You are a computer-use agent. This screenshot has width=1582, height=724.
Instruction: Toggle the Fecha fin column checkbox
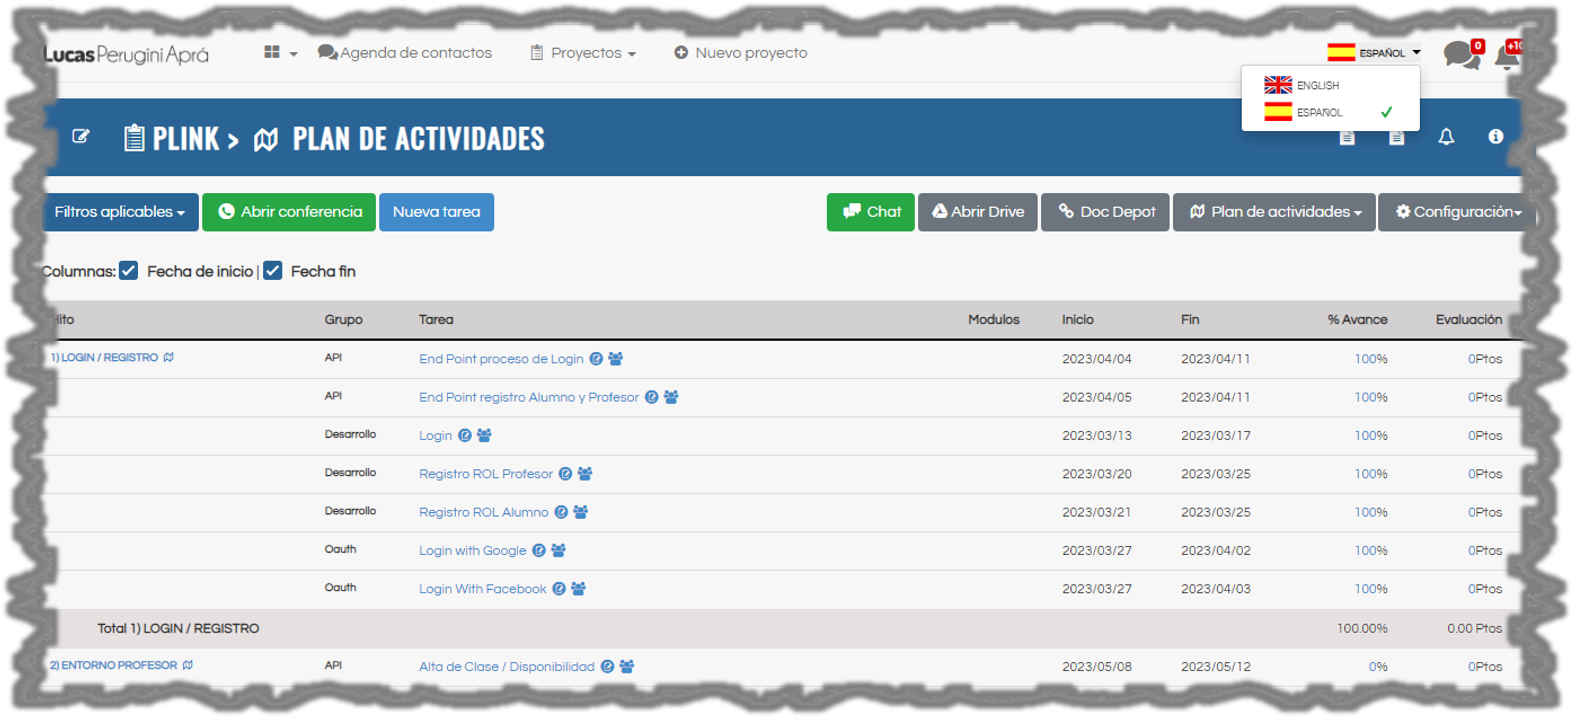pyautogui.click(x=273, y=271)
